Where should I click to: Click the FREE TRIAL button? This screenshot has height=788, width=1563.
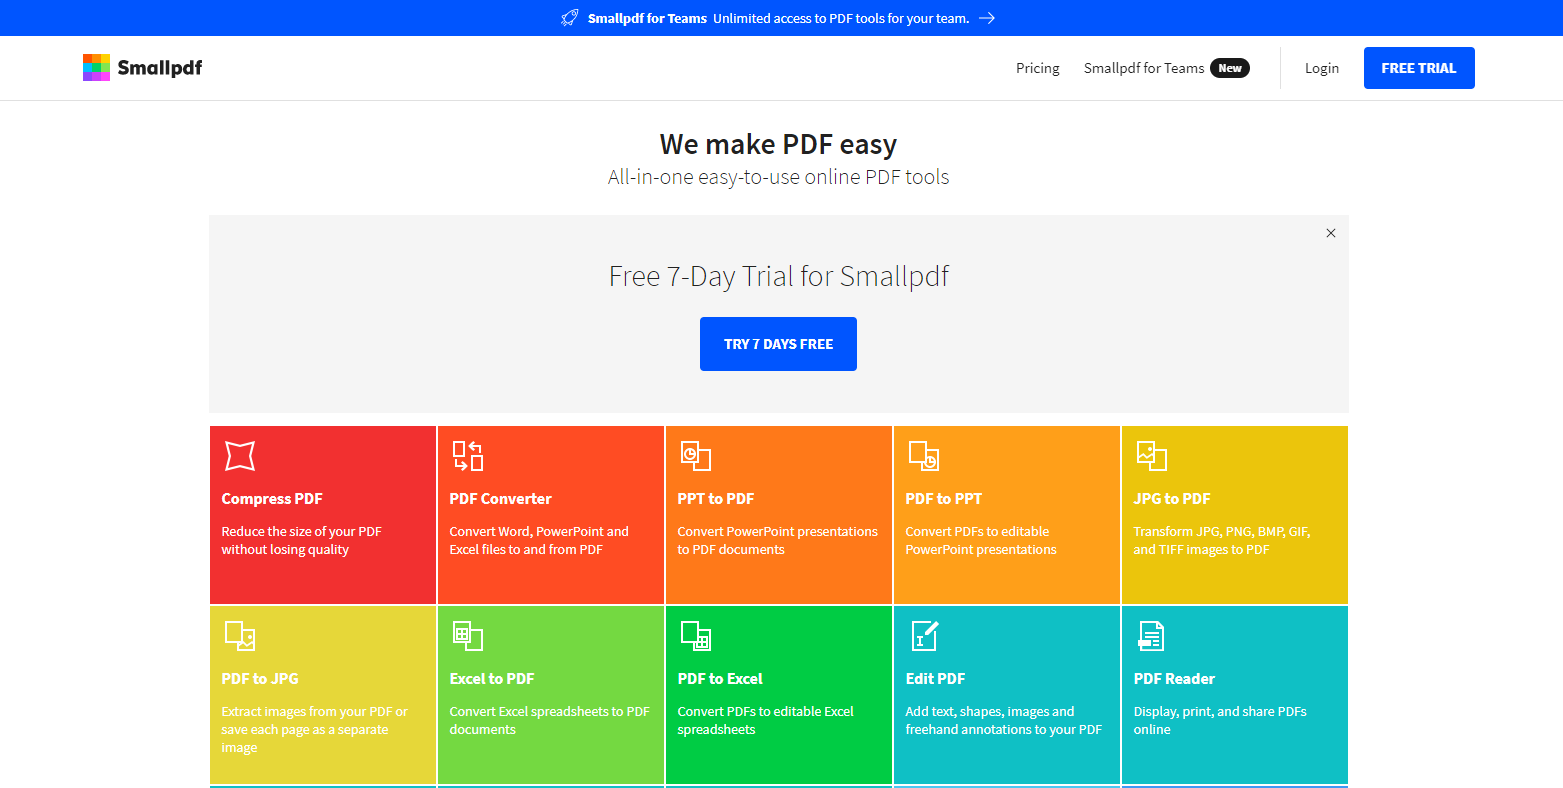[x=1419, y=68]
